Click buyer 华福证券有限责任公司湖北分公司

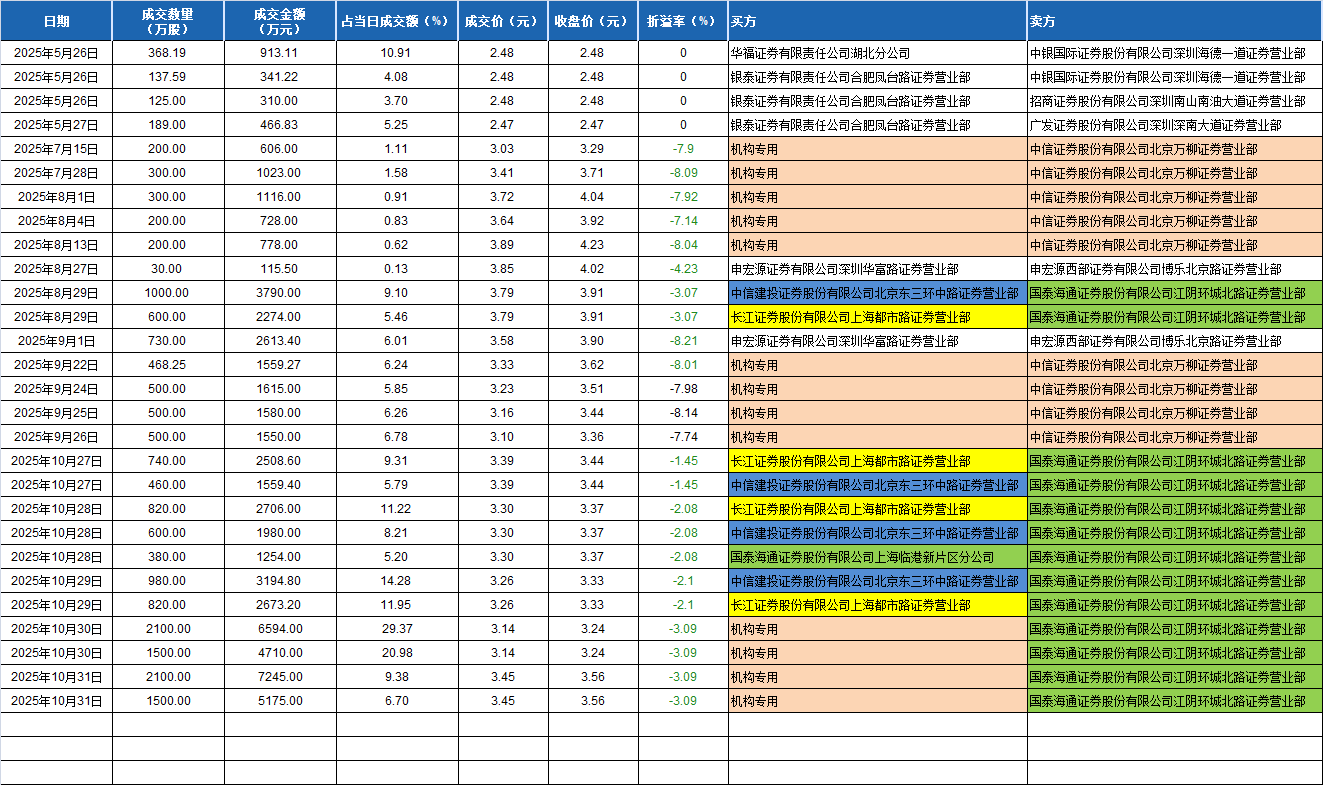pos(877,53)
